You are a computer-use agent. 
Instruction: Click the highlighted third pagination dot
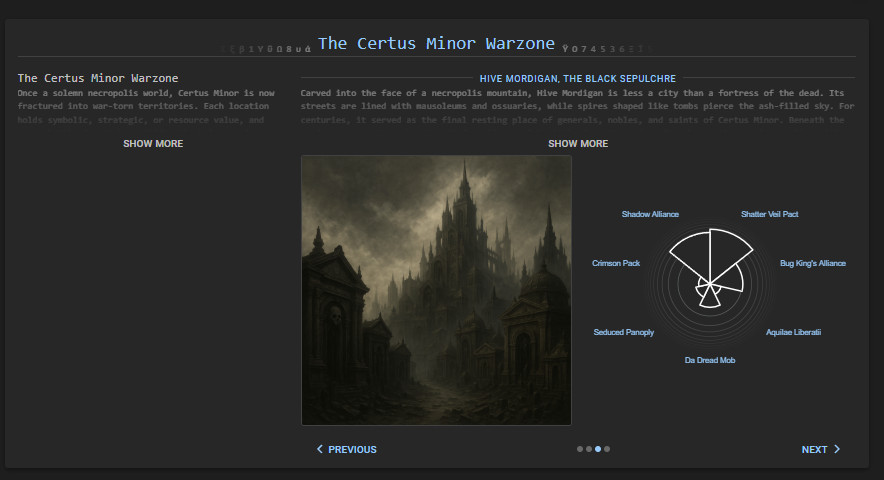[598, 449]
